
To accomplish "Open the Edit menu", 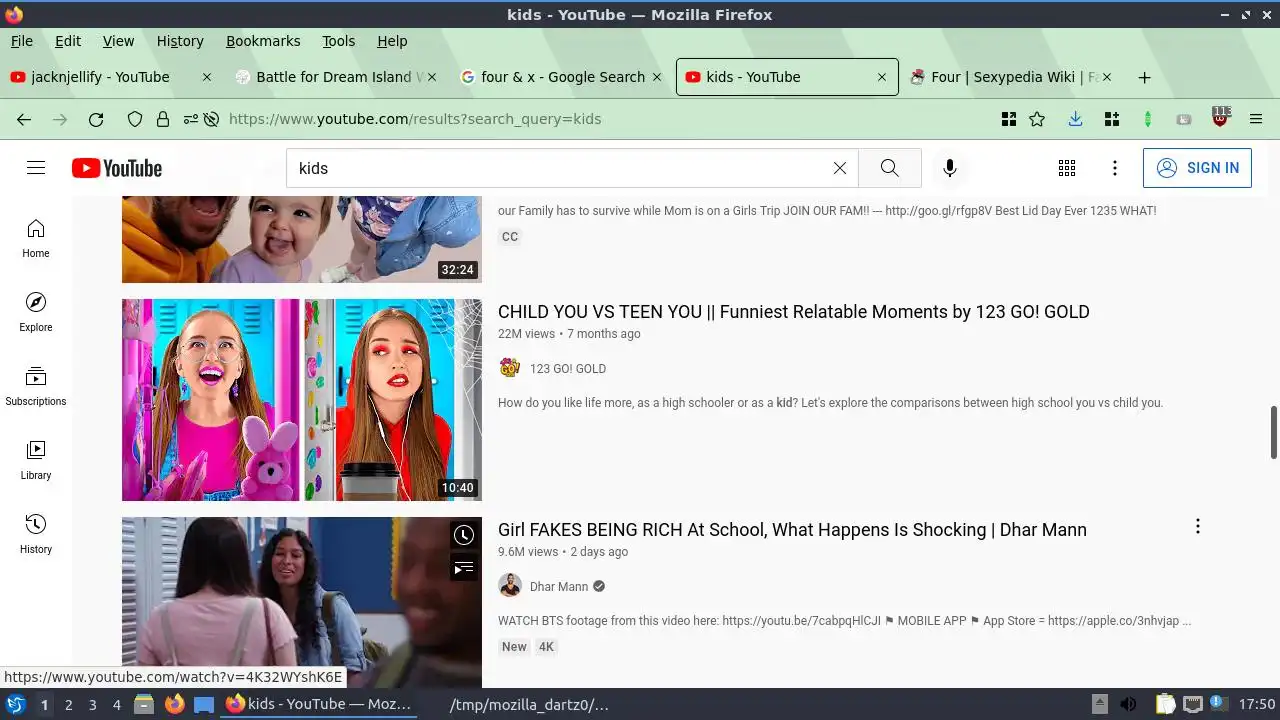I will (68, 41).
